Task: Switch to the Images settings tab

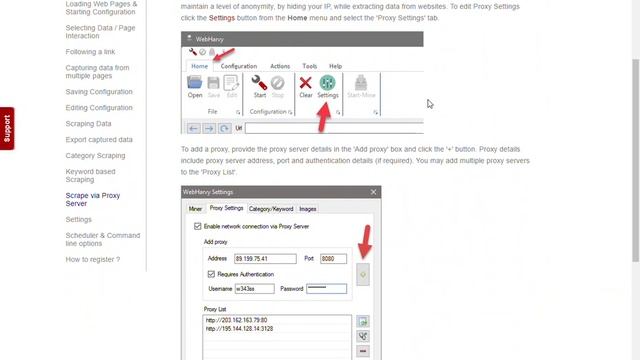Action: point(307,209)
